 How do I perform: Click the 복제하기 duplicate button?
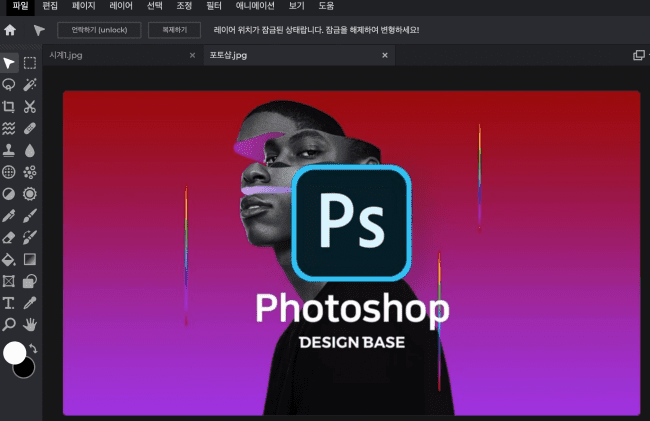point(175,30)
